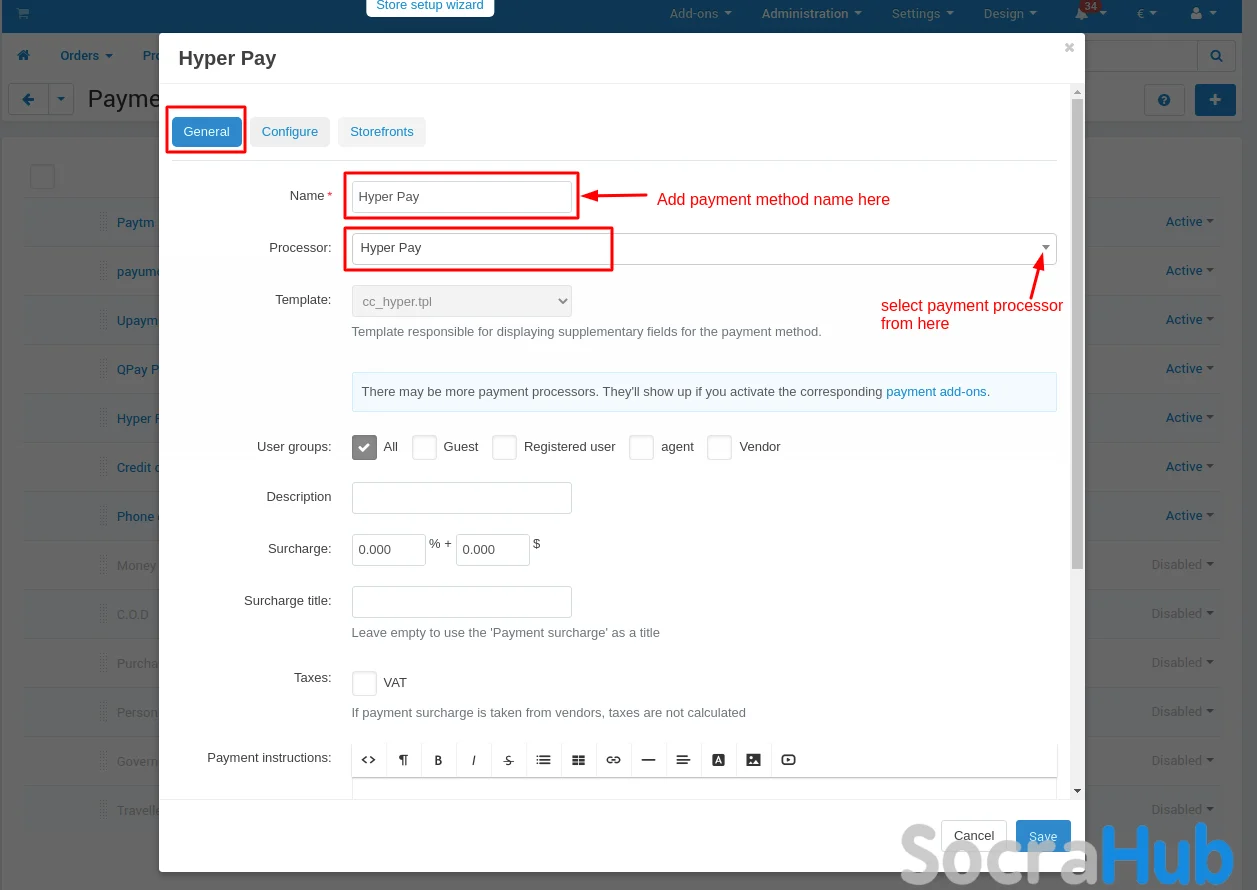
Task: Switch to the Configure tab
Action: point(290,132)
